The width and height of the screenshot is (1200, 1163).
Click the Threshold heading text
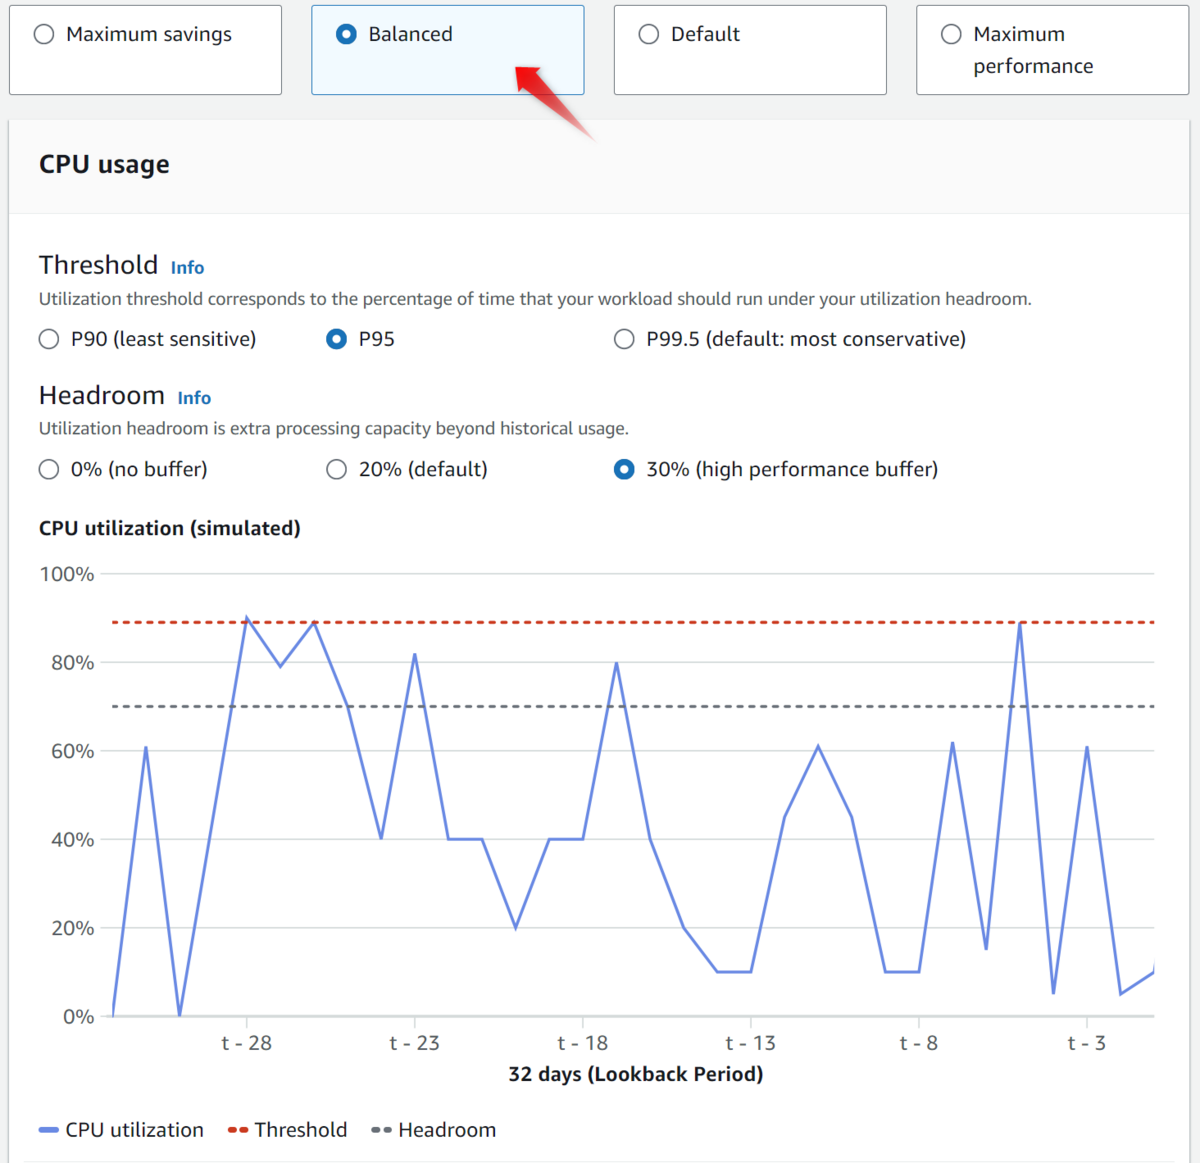[98, 265]
